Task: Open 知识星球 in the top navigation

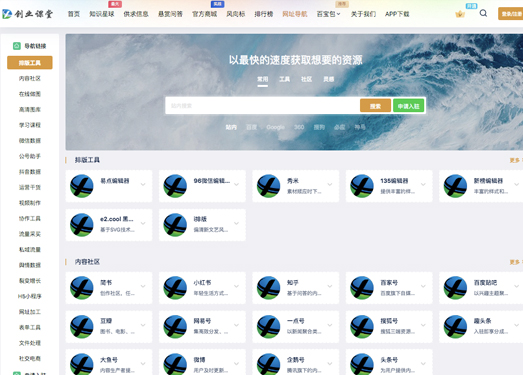Action: tap(102, 14)
